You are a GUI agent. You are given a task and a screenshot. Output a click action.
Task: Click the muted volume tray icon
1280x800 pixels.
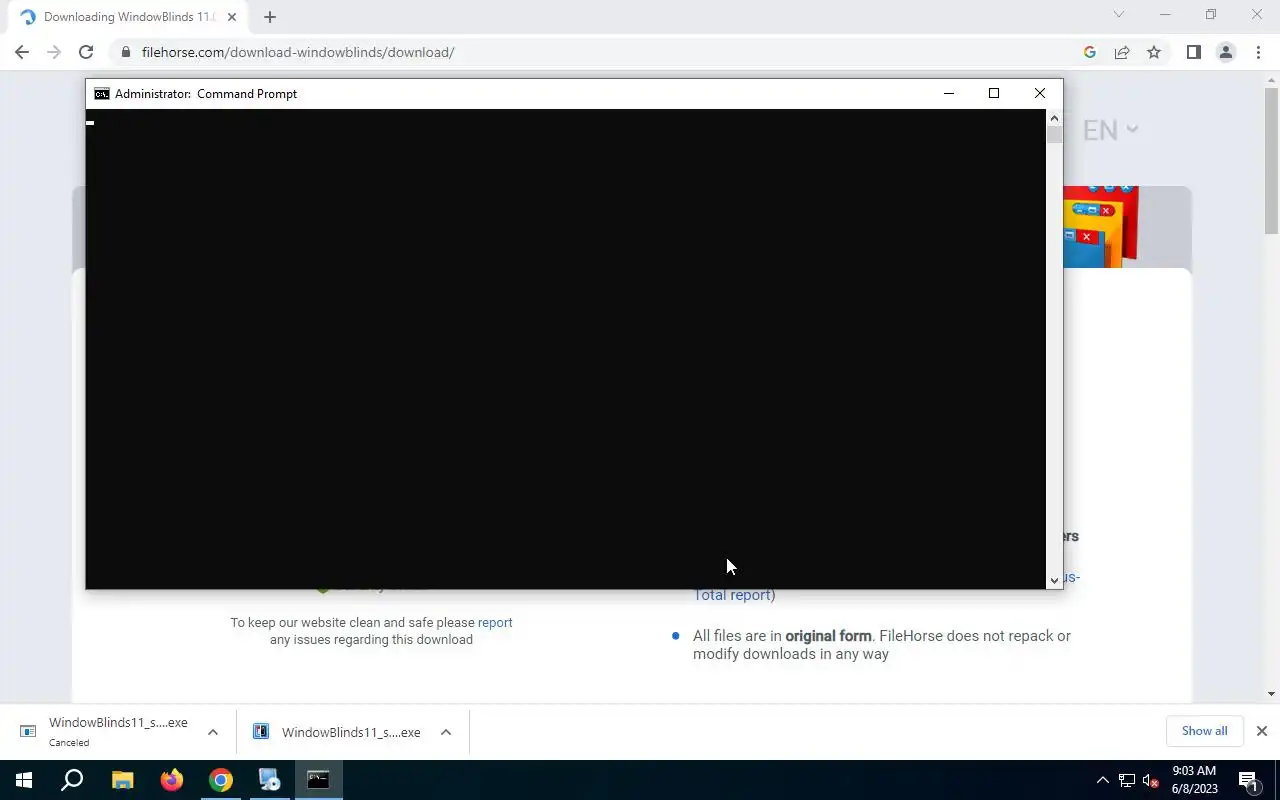tap(1150, 780)
